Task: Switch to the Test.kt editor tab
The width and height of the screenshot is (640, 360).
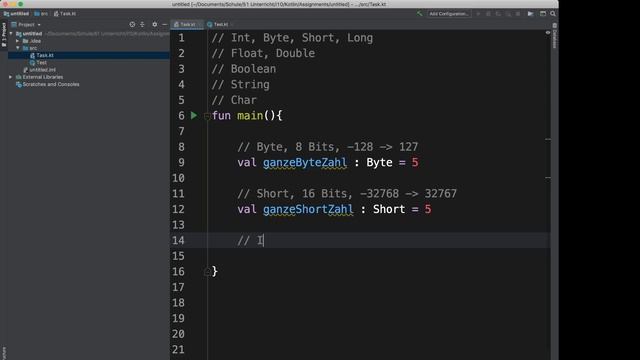Action: [219, 24]
